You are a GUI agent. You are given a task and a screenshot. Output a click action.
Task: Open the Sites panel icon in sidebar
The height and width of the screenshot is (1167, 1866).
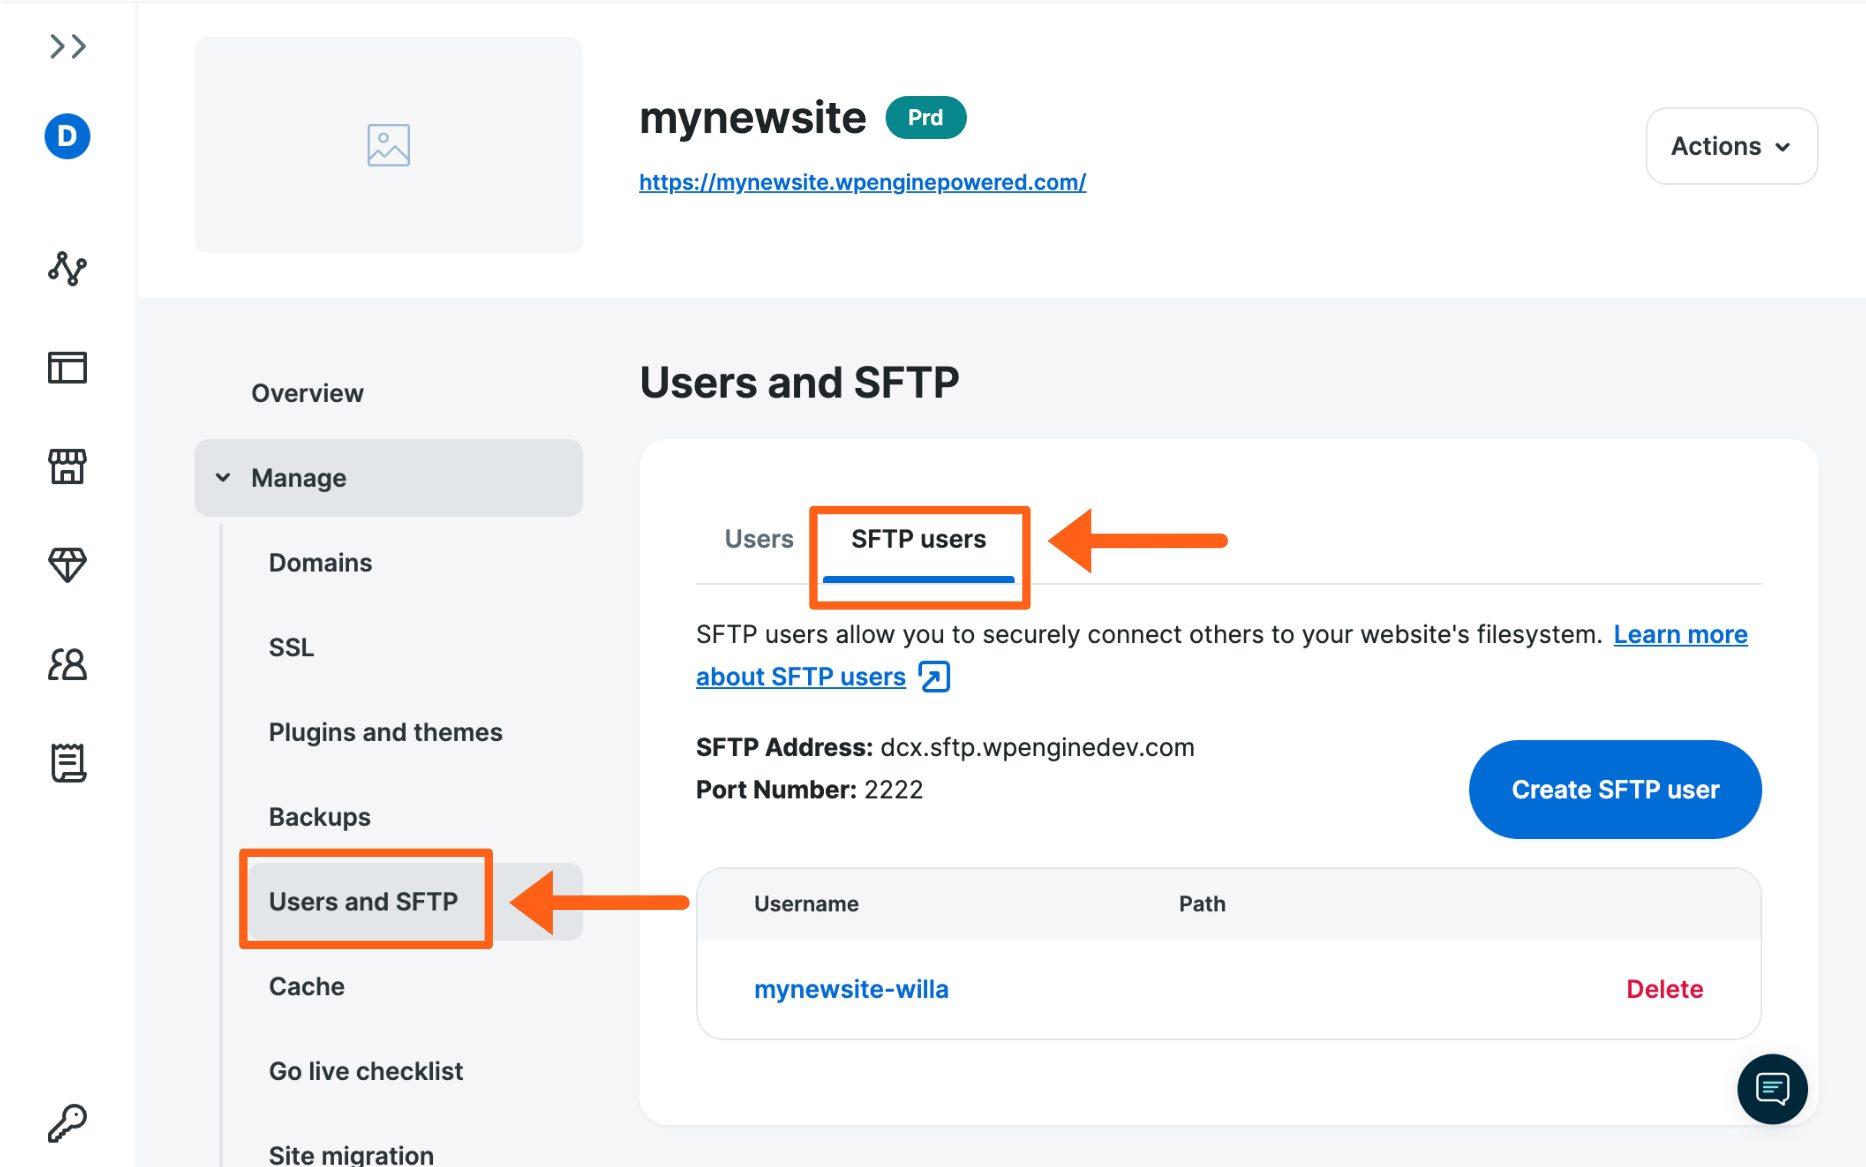click(67, 367)
